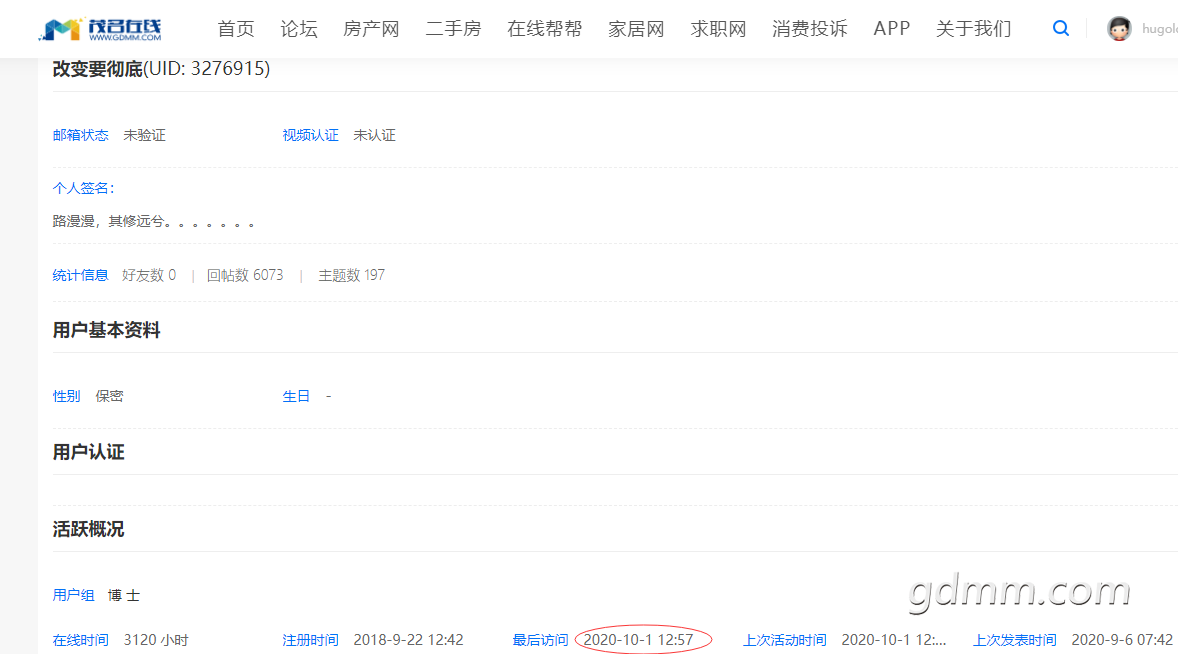Click the registration date 2018-9-22 12:42

409,640
